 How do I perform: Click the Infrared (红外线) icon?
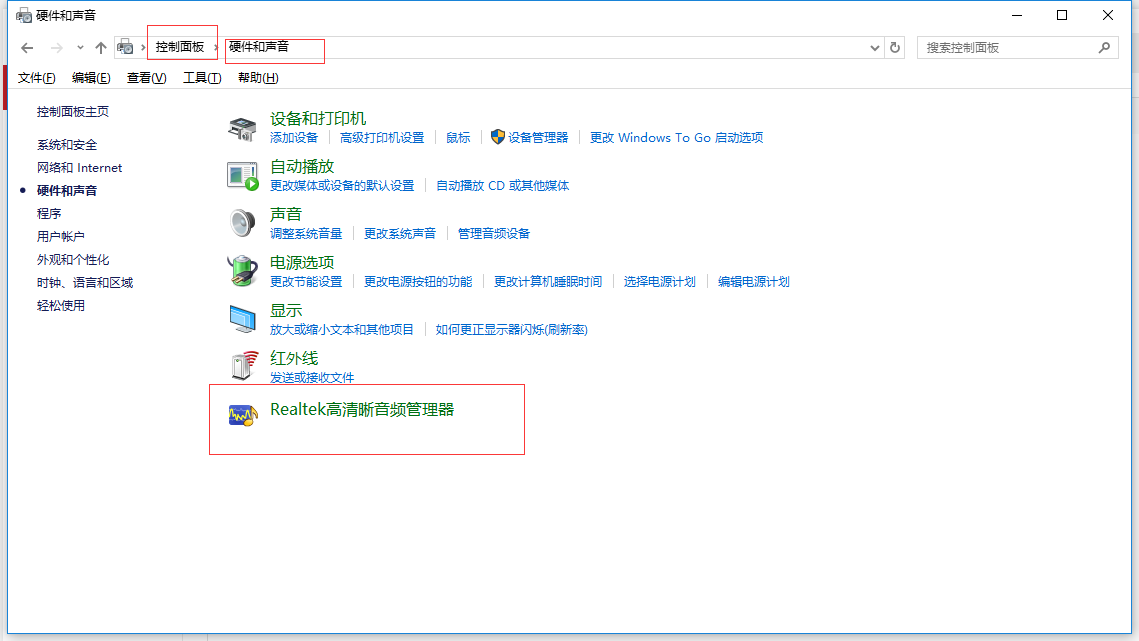[244, 366]
